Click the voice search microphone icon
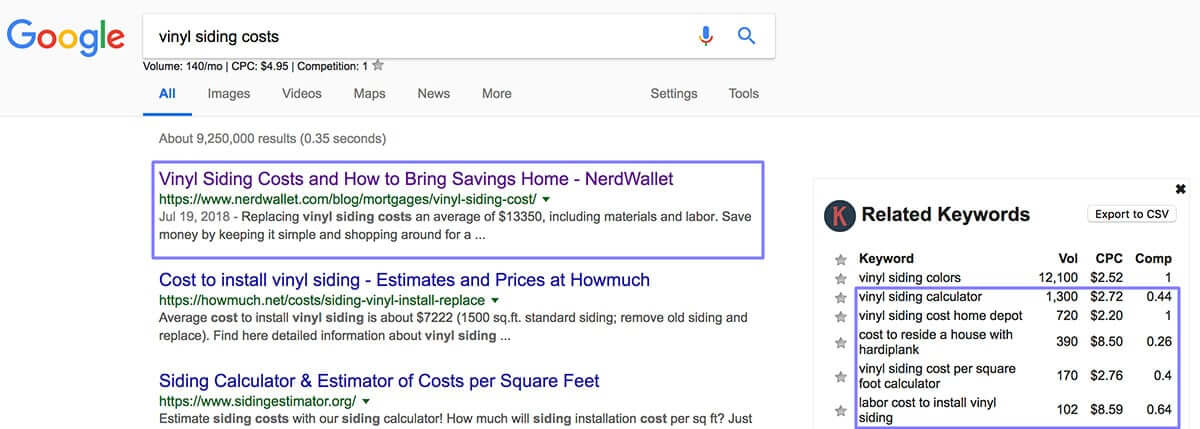This screenshot has width=1200, height=429. (706, 36)
